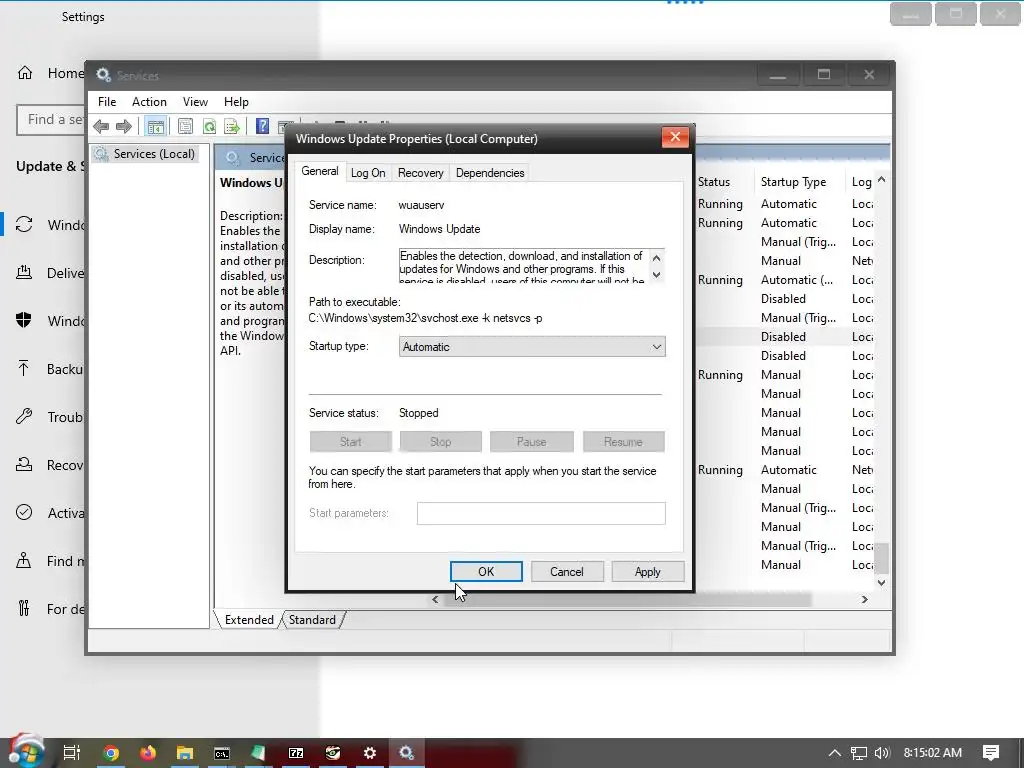Open File Explorer from taskbar
The height and width of the screenshot is (768, 1024).
[x=185, y=753]
